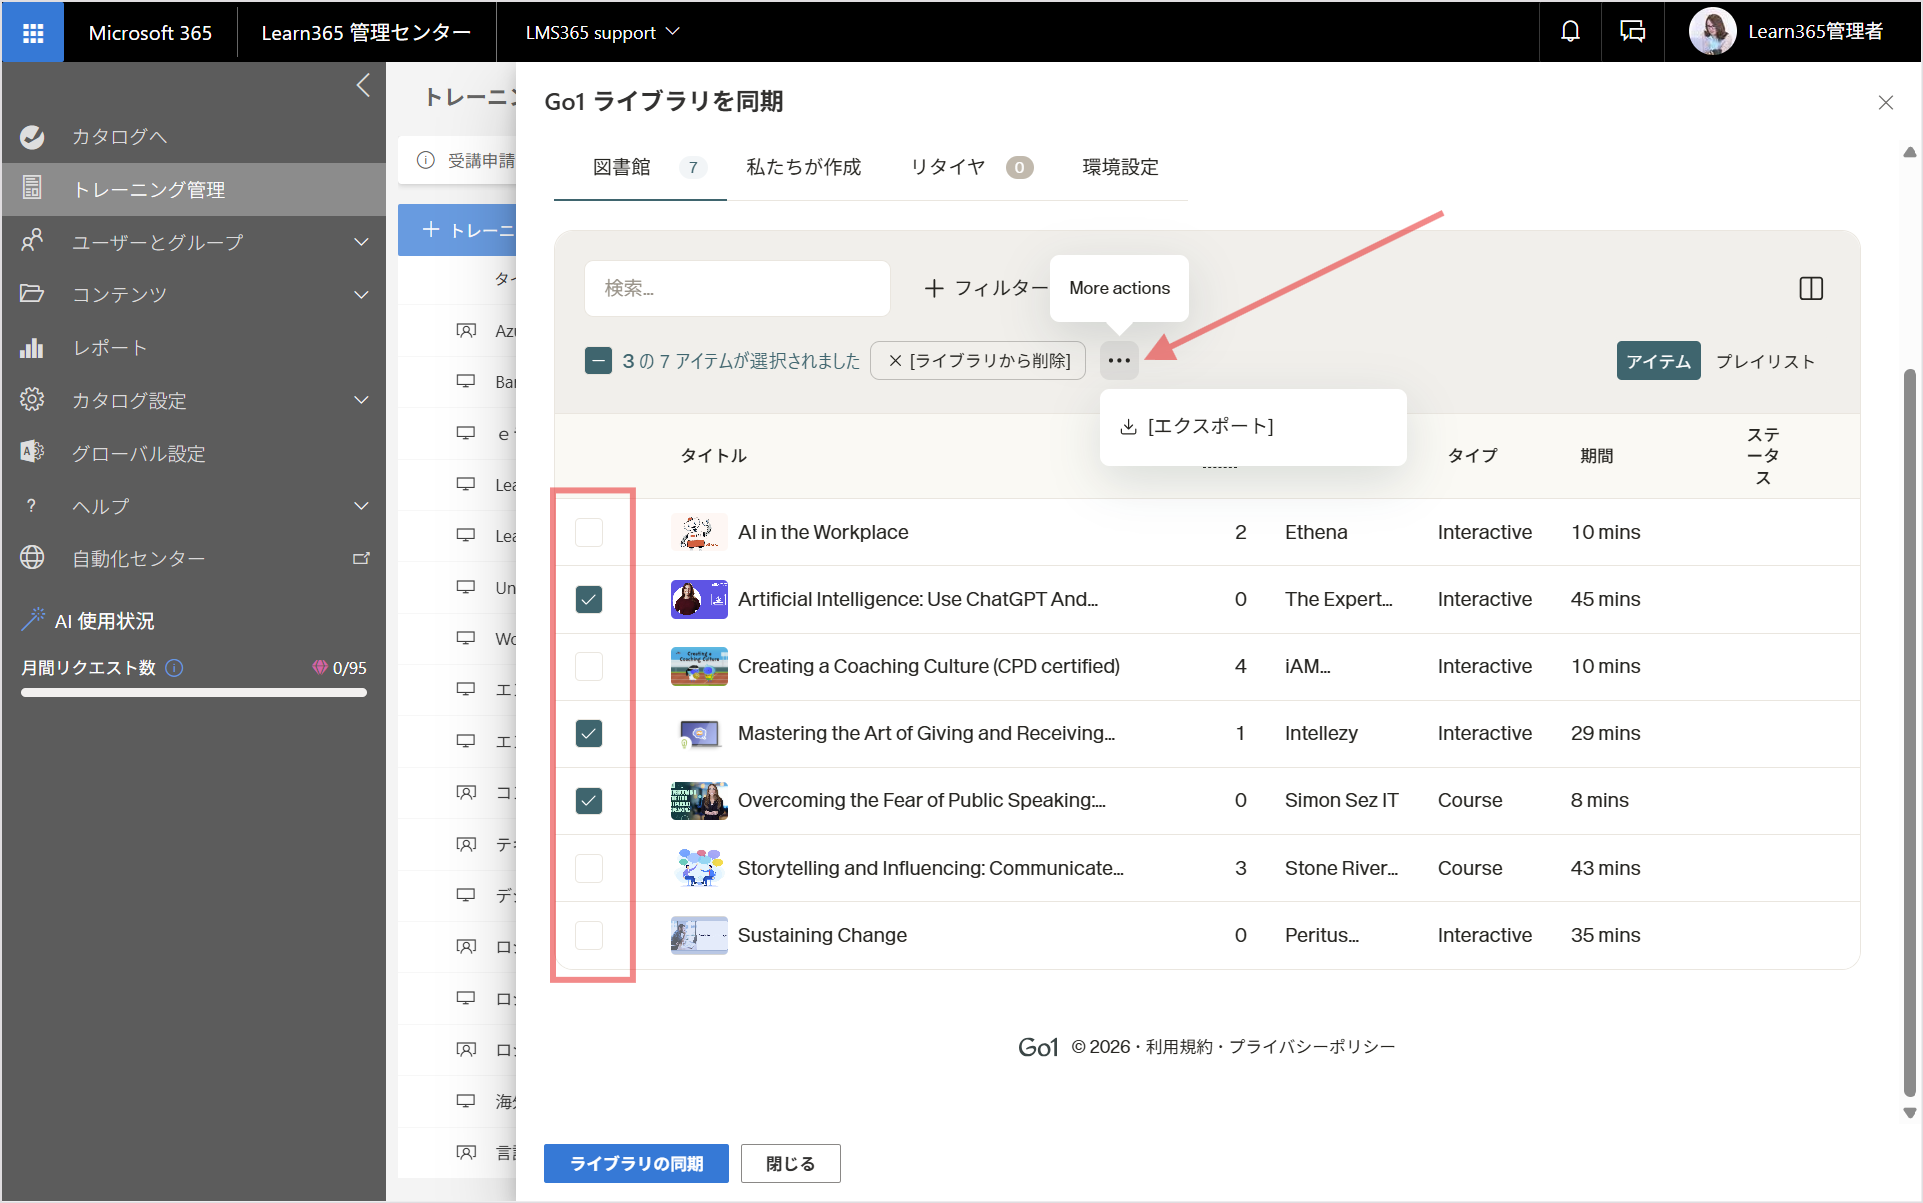
Task: Expand the Help section chevron
Action: (x=361, y=506)
